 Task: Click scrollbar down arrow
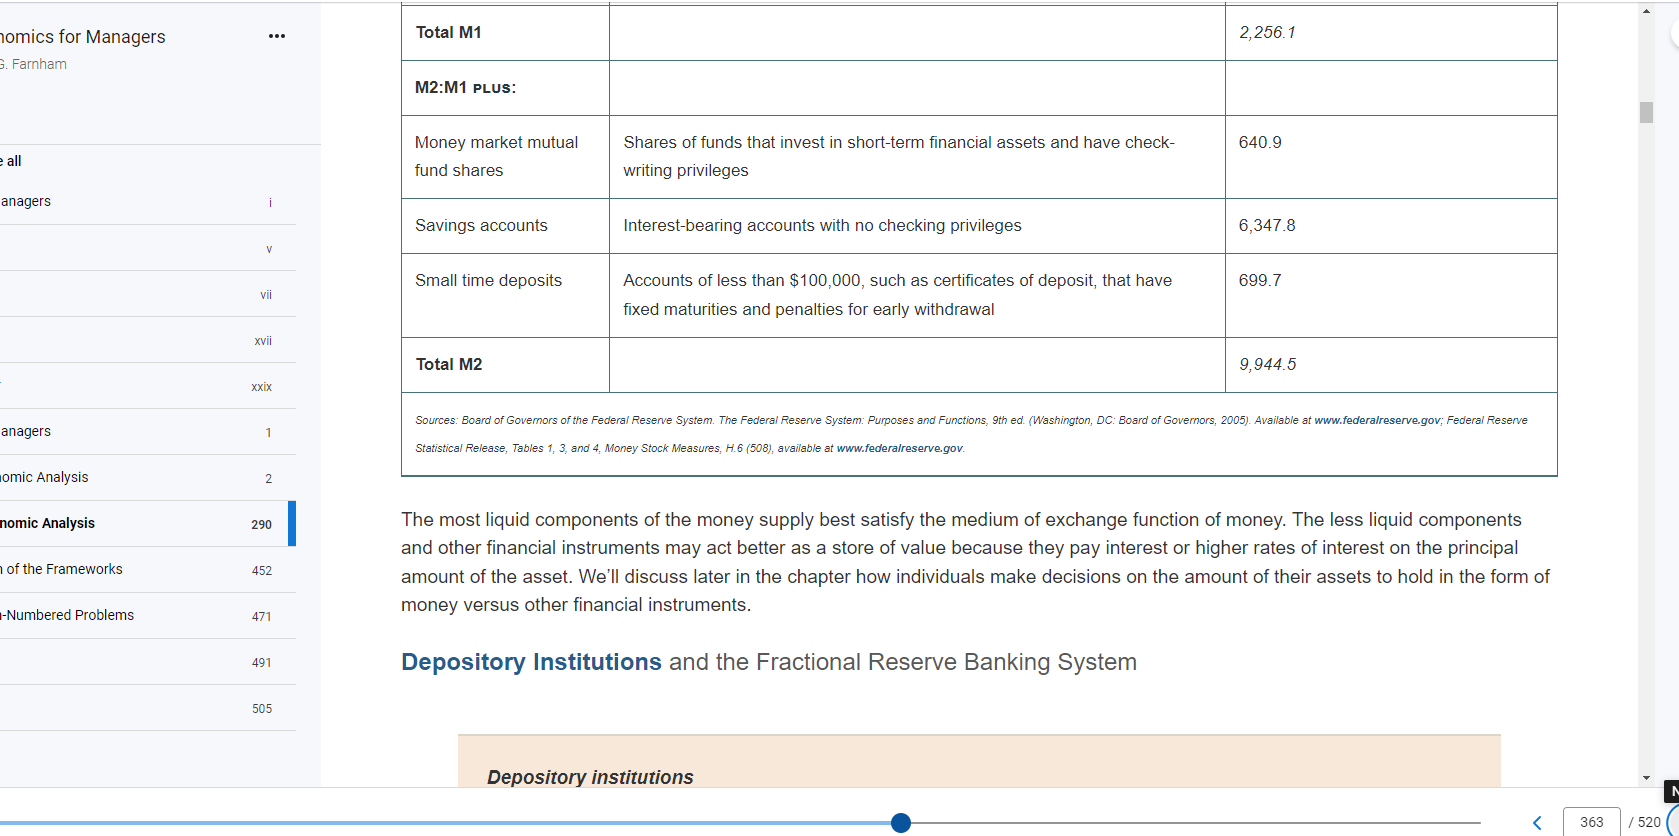(1646, 778)
